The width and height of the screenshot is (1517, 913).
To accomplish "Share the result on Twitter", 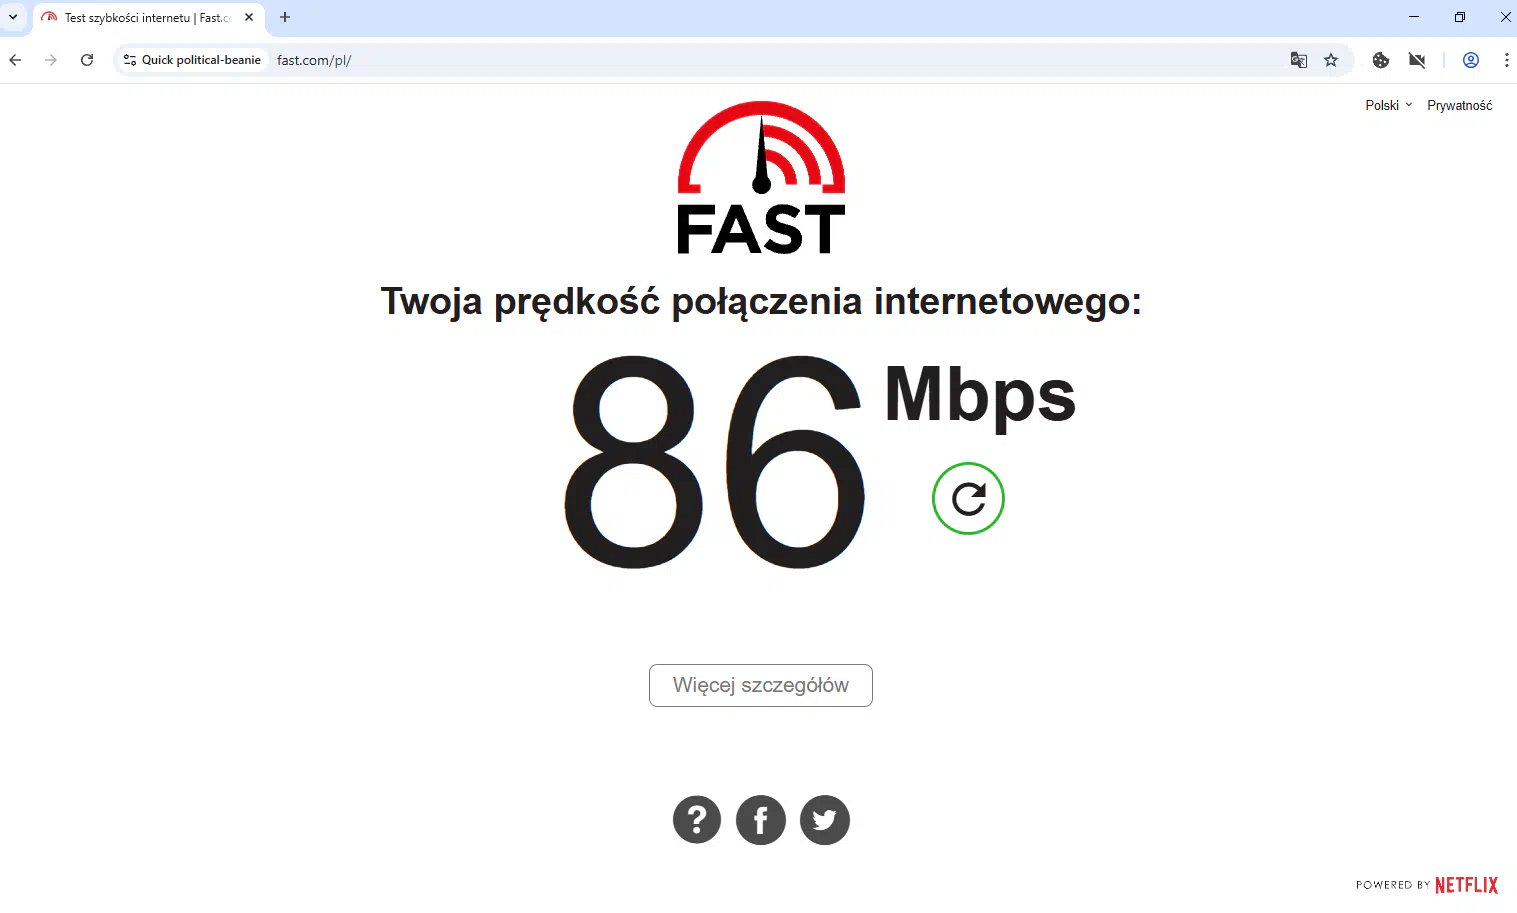I will tap(825, 820).
